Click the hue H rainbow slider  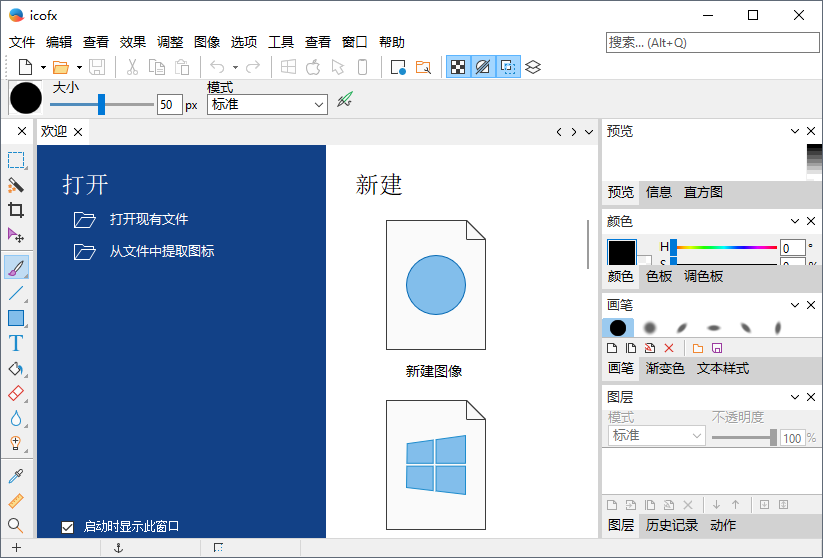tap(726, 247)
